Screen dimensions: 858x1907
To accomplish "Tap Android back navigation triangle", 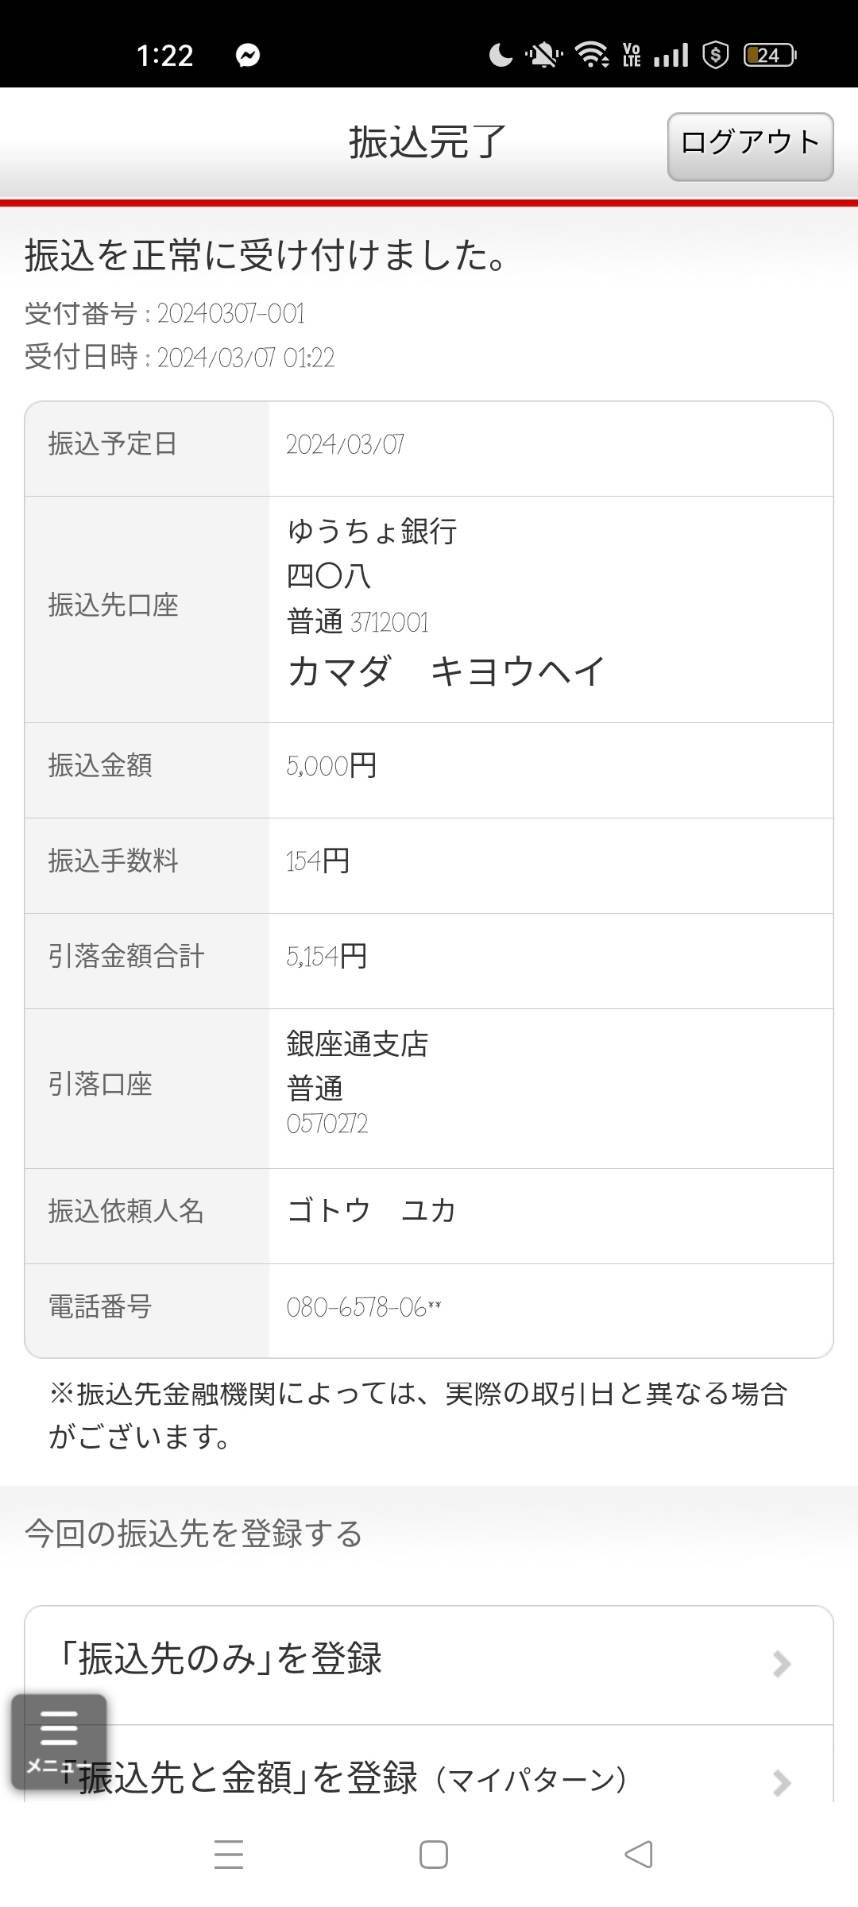I will pos(638,1854).
